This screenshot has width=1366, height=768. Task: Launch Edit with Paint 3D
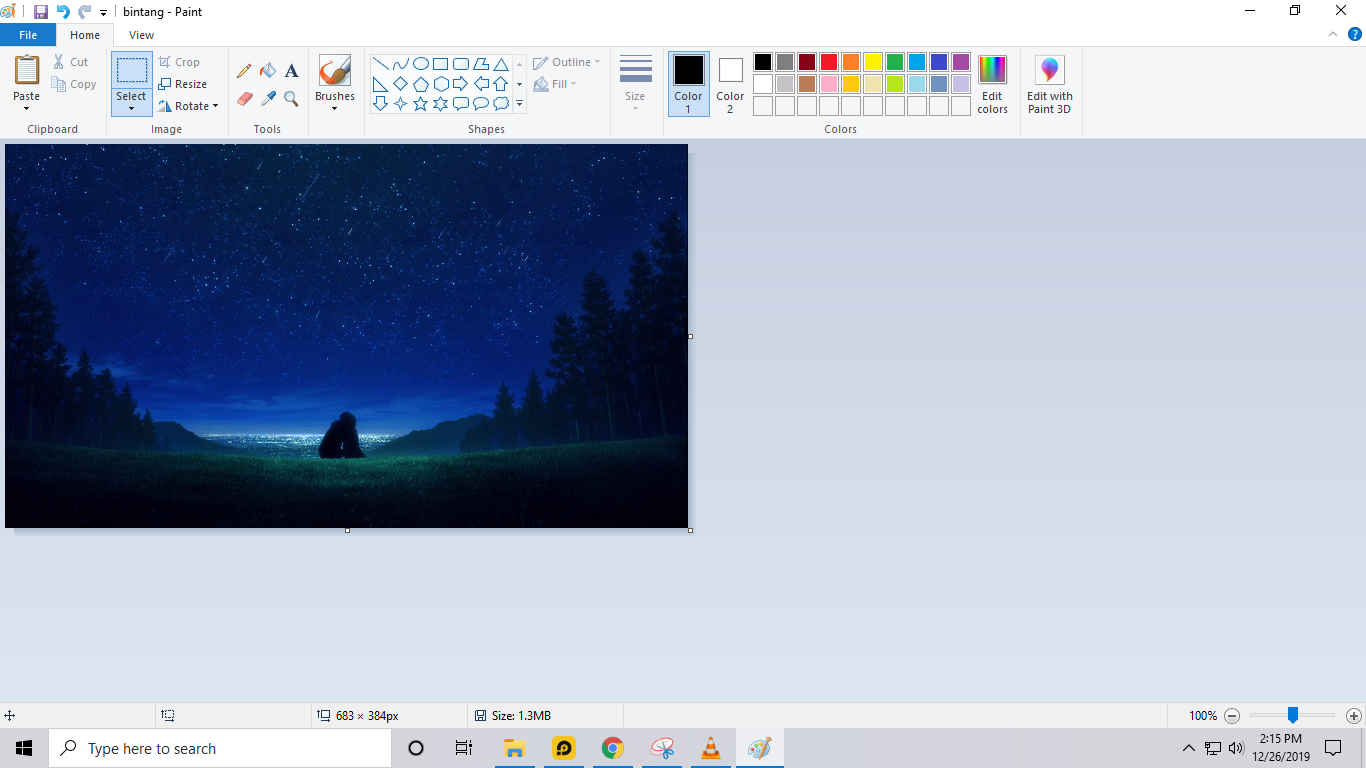[1049, 84]
